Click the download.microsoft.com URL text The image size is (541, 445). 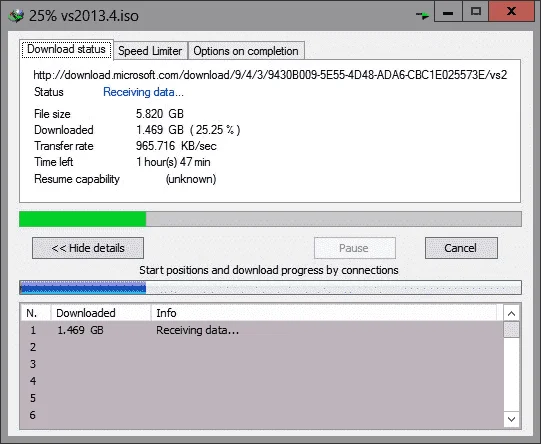[x=270, y=75]
